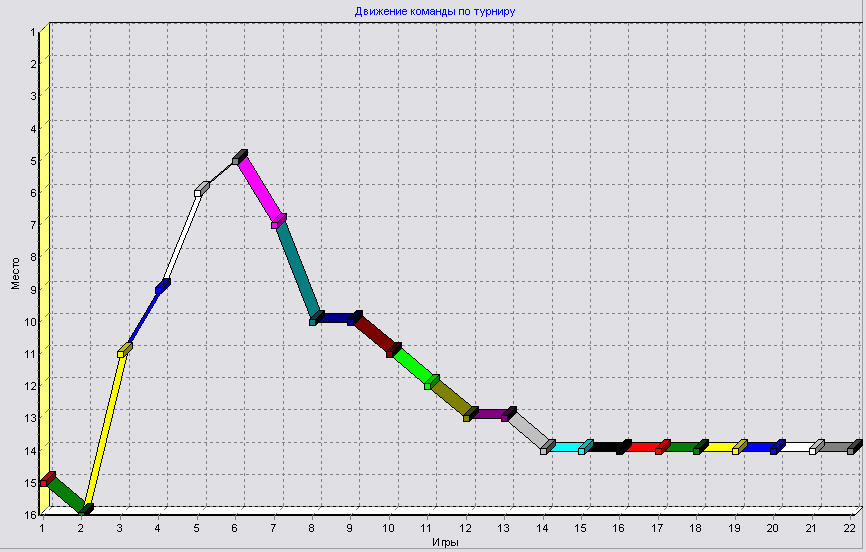866x552 pixels.
Task: Click the yellow marker at game 3, place 11
Action: pos(124,350)
